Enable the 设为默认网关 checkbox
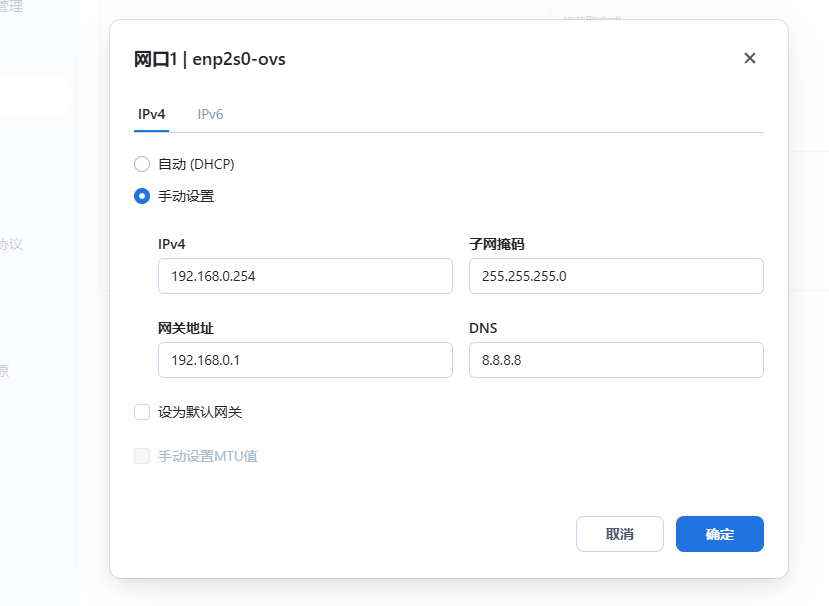 point(142,412)
